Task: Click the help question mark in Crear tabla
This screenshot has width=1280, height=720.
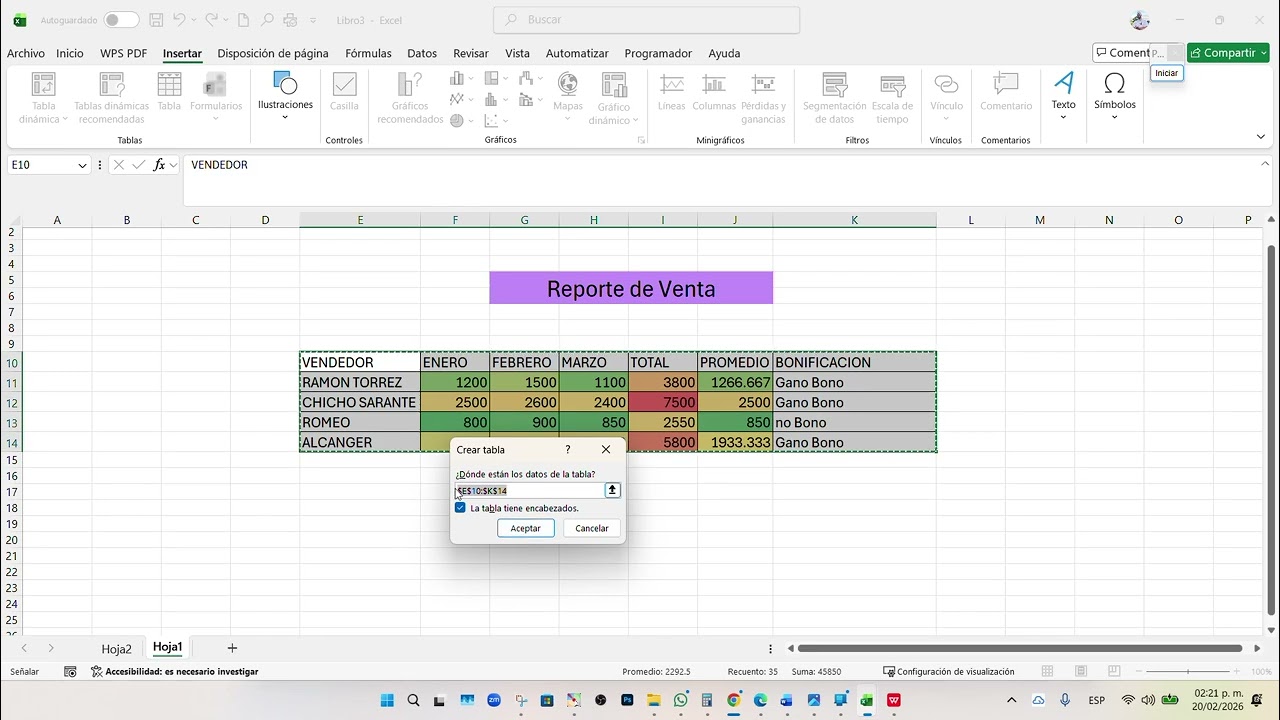Action: point(568,450)
